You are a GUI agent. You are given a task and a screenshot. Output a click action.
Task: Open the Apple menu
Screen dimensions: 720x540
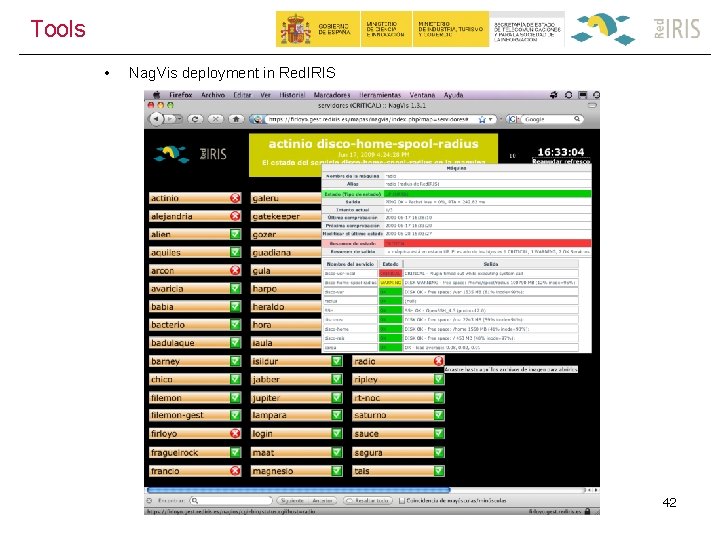(x=156, y=95)
